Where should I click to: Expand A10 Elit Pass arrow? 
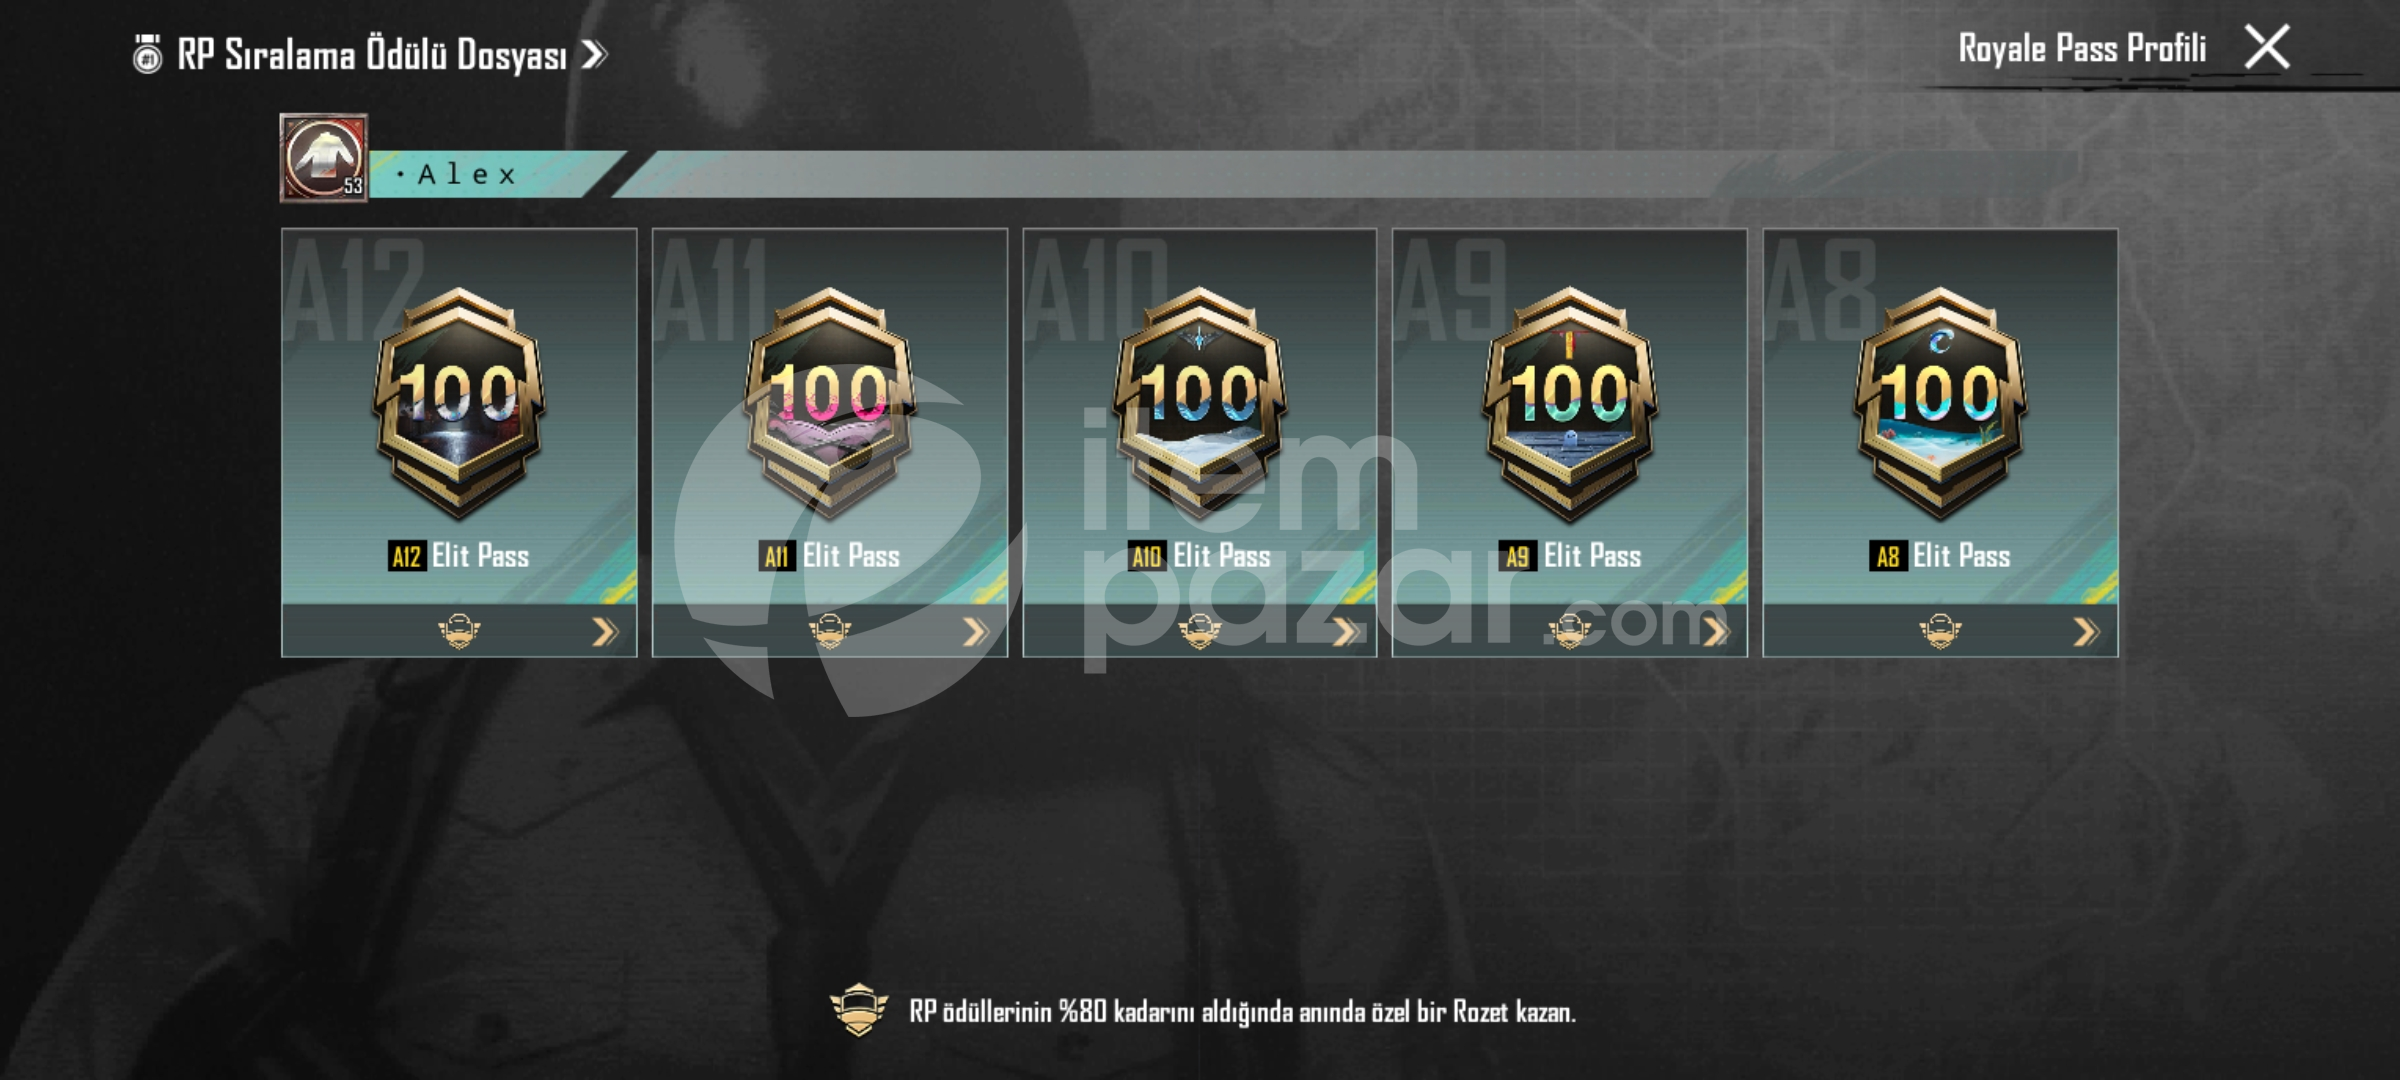click(x=1345, y=632)
